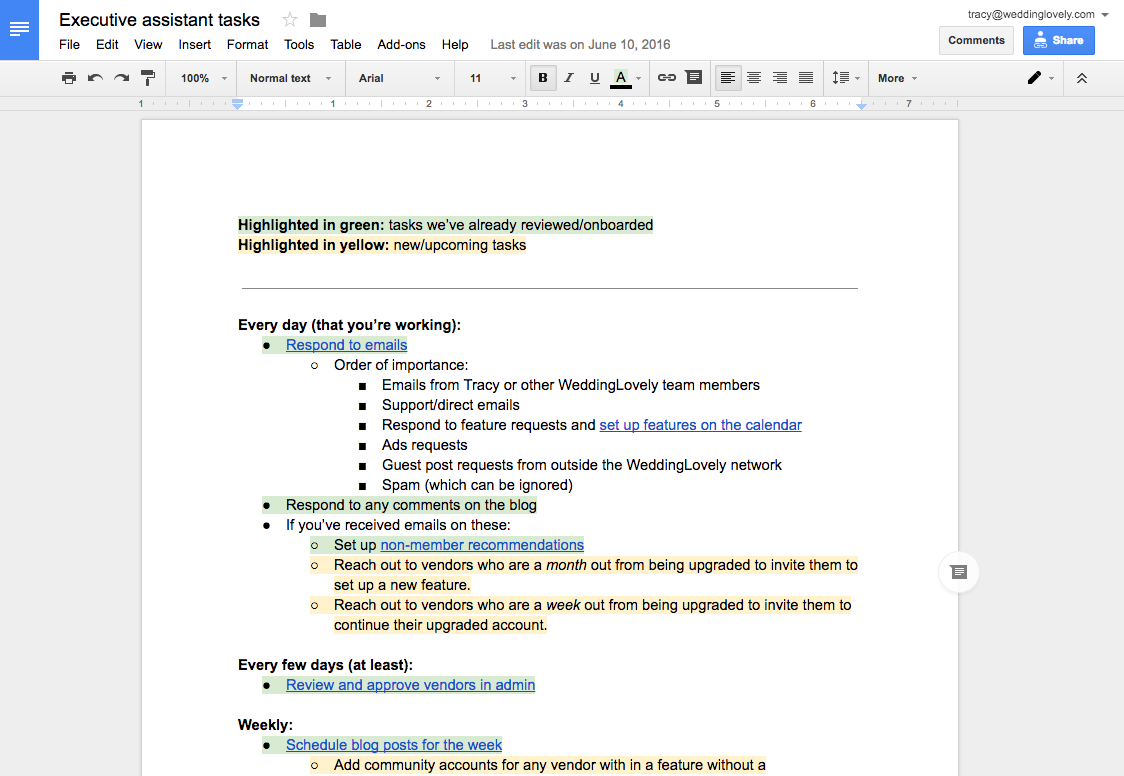Click the Spam (which can be ignored) bullet

[x=477, y=485]
